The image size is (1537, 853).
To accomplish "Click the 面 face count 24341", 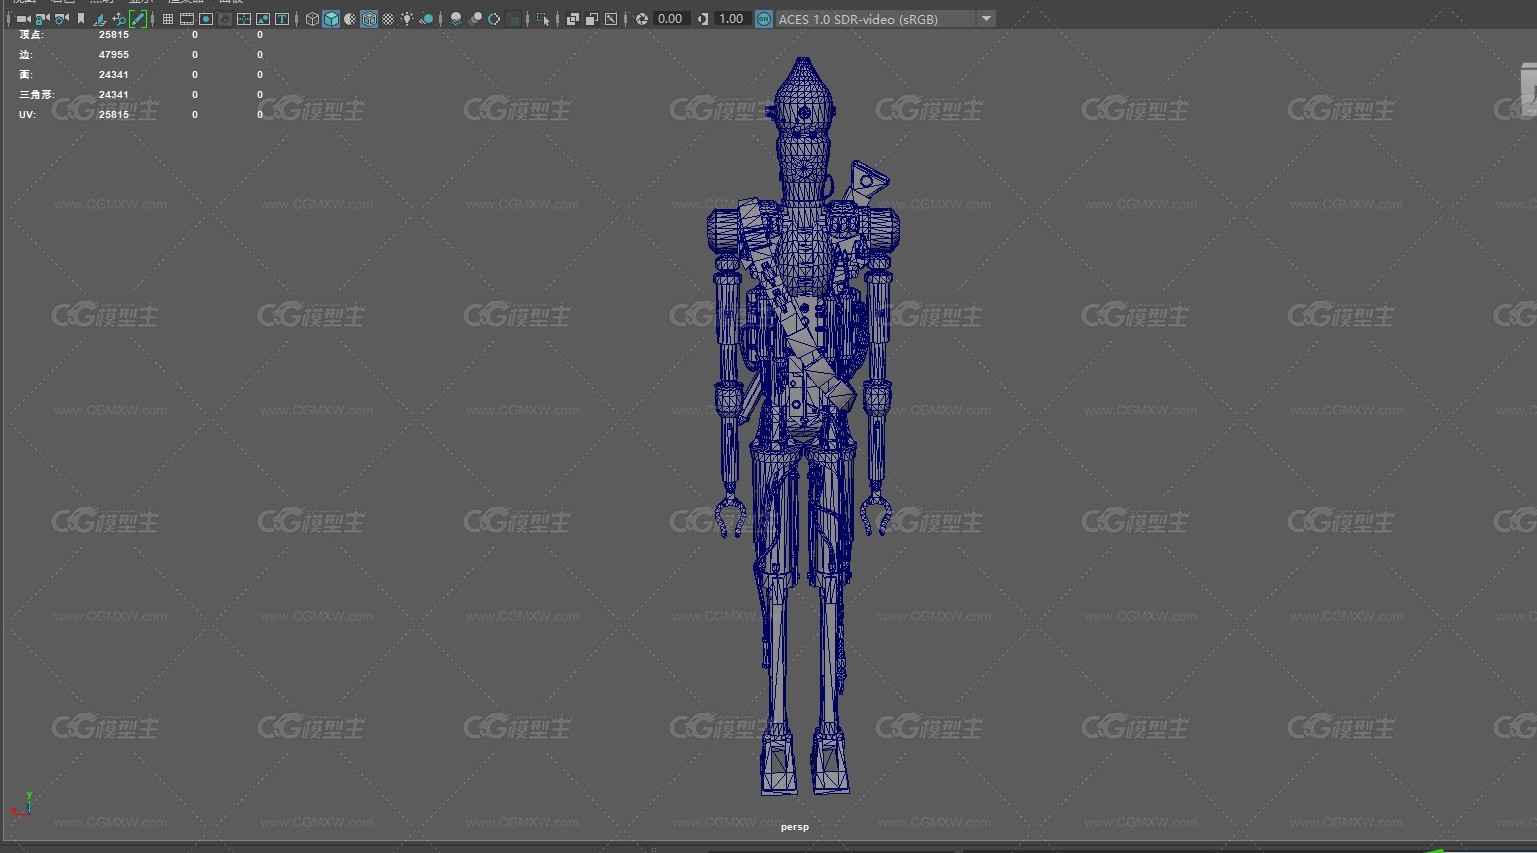I will [x=114, y=75].
